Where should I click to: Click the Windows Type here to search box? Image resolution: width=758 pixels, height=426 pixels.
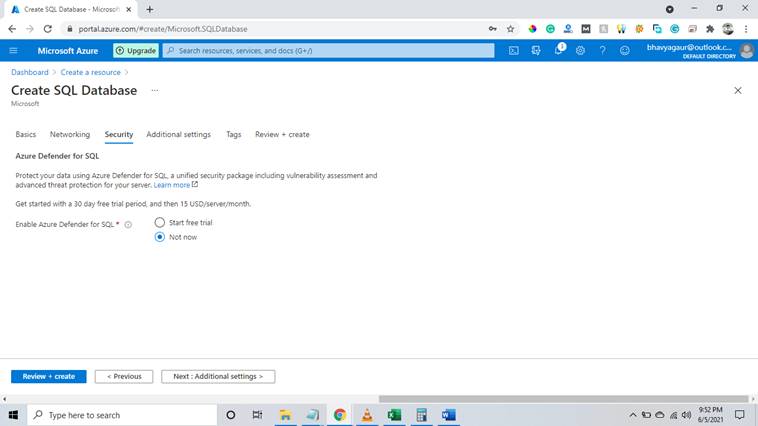tap(122, 415)
